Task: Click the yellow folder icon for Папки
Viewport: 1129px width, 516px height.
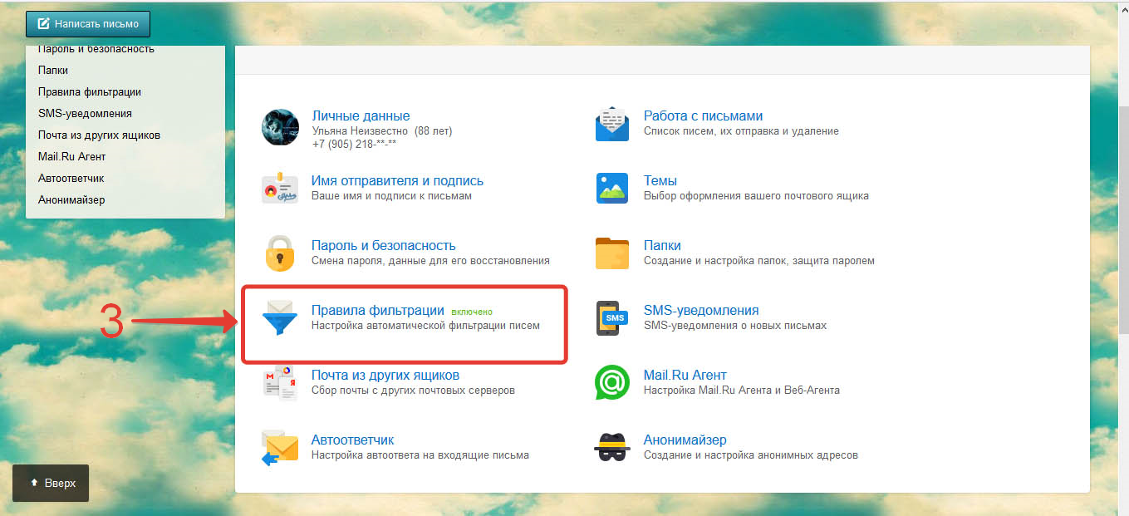Action: tap(612, 253)
